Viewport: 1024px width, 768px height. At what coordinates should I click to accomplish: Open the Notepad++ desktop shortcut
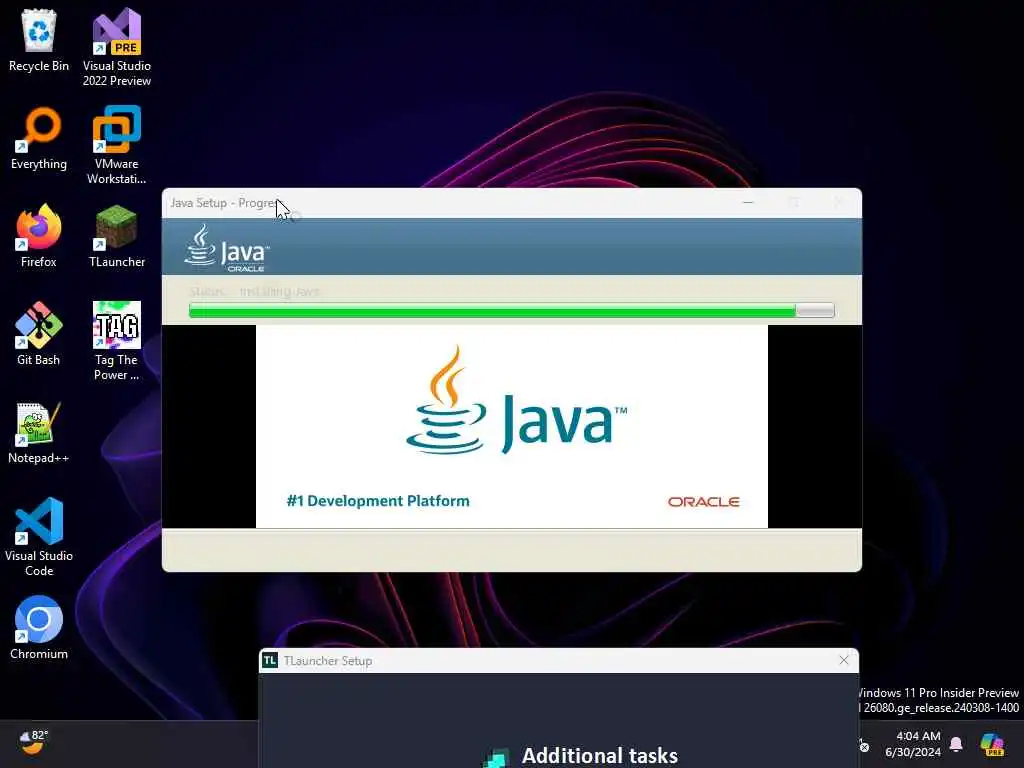pos(39,432)
